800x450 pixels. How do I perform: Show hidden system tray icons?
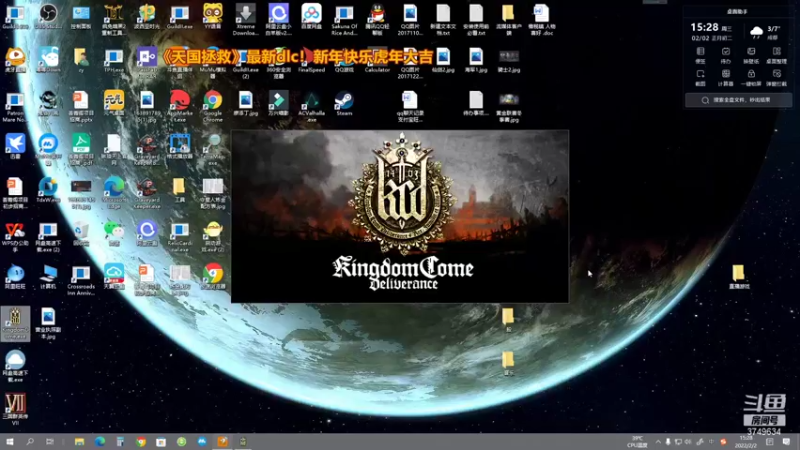[x=658, y=442]
